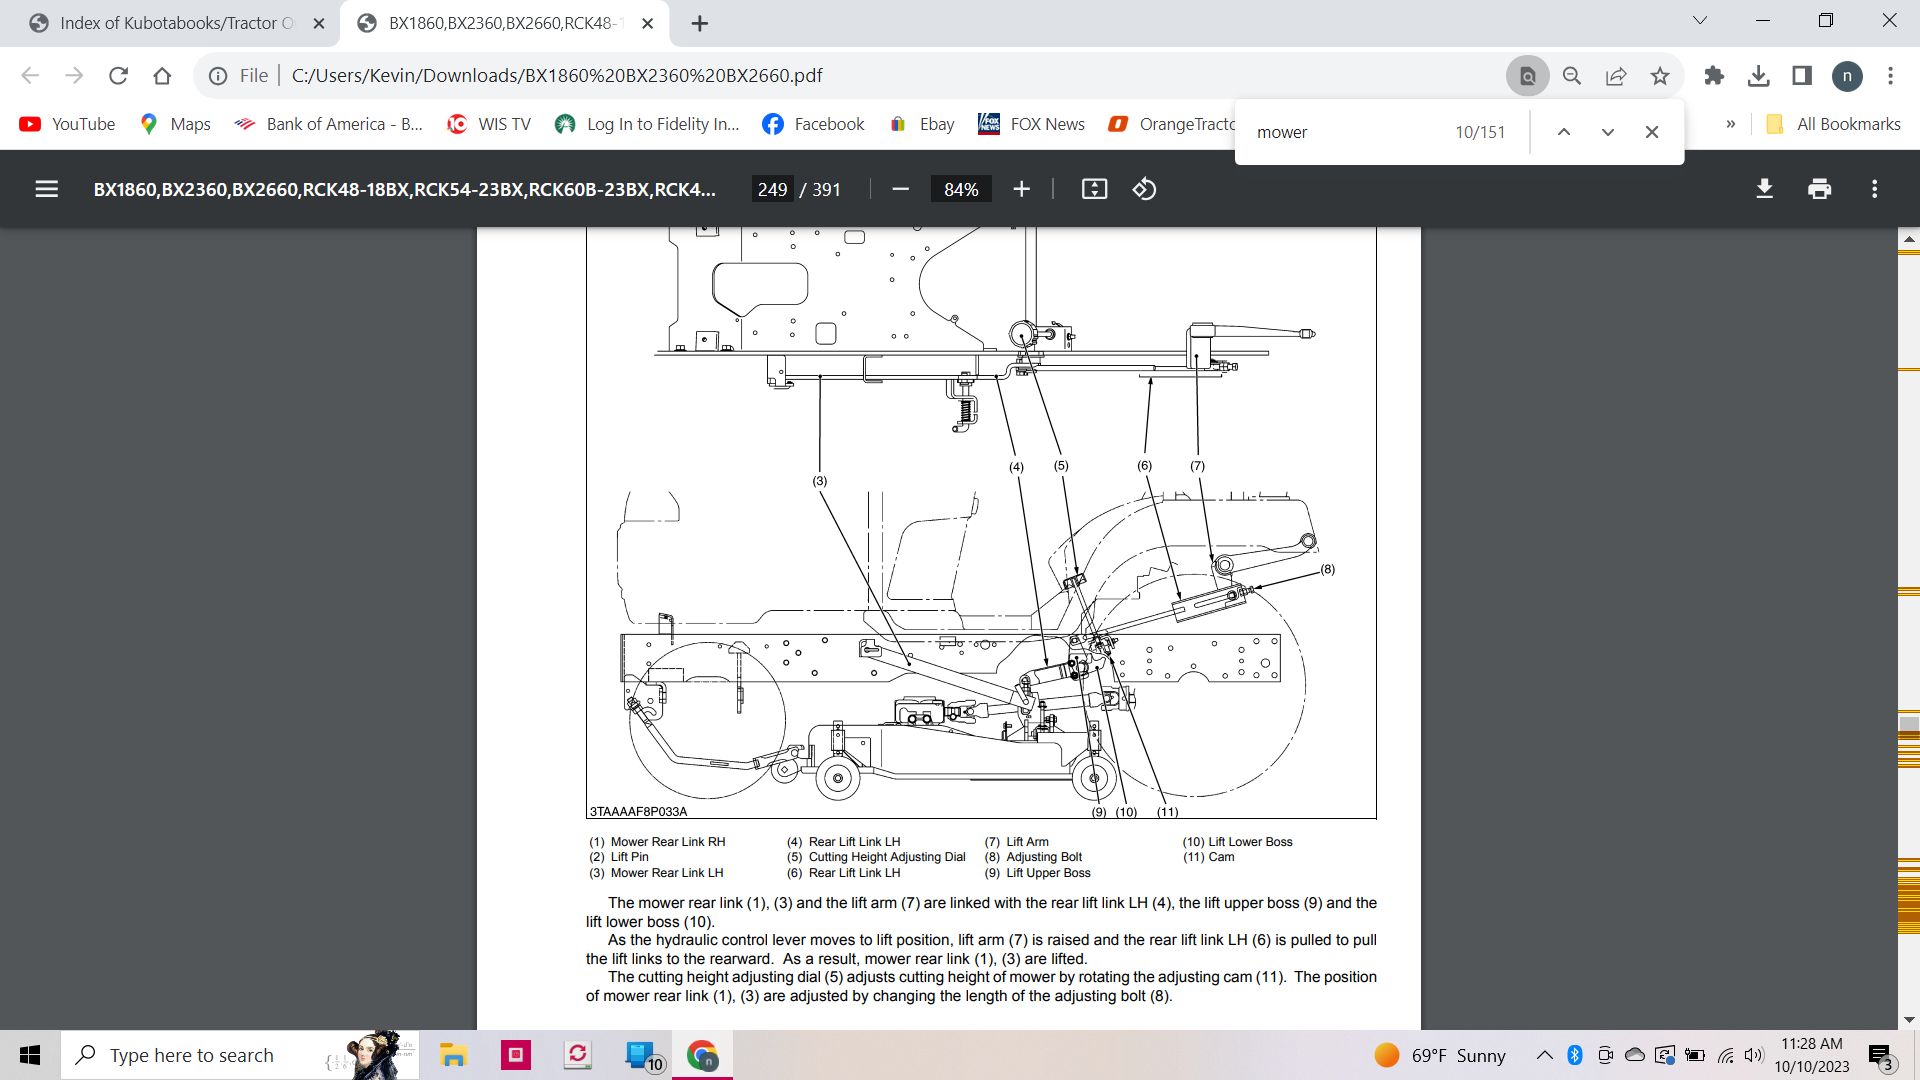Open Bank of America bookmark
Image resolution: width=1920 pixels, height=1080 pixels.
click(x=328, y=124)
